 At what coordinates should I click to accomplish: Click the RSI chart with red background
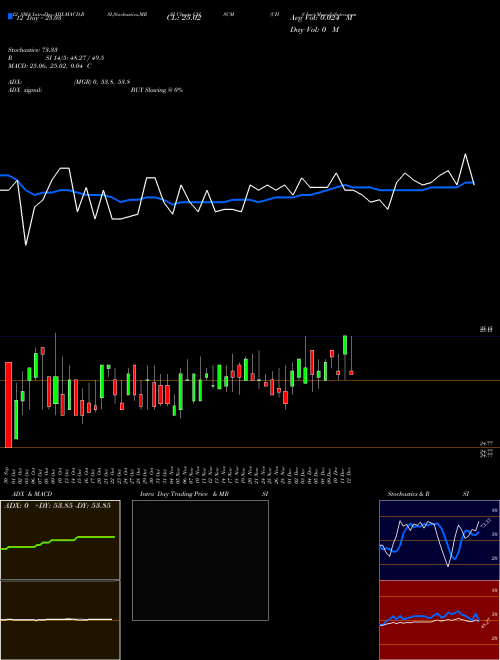point(439,619)
